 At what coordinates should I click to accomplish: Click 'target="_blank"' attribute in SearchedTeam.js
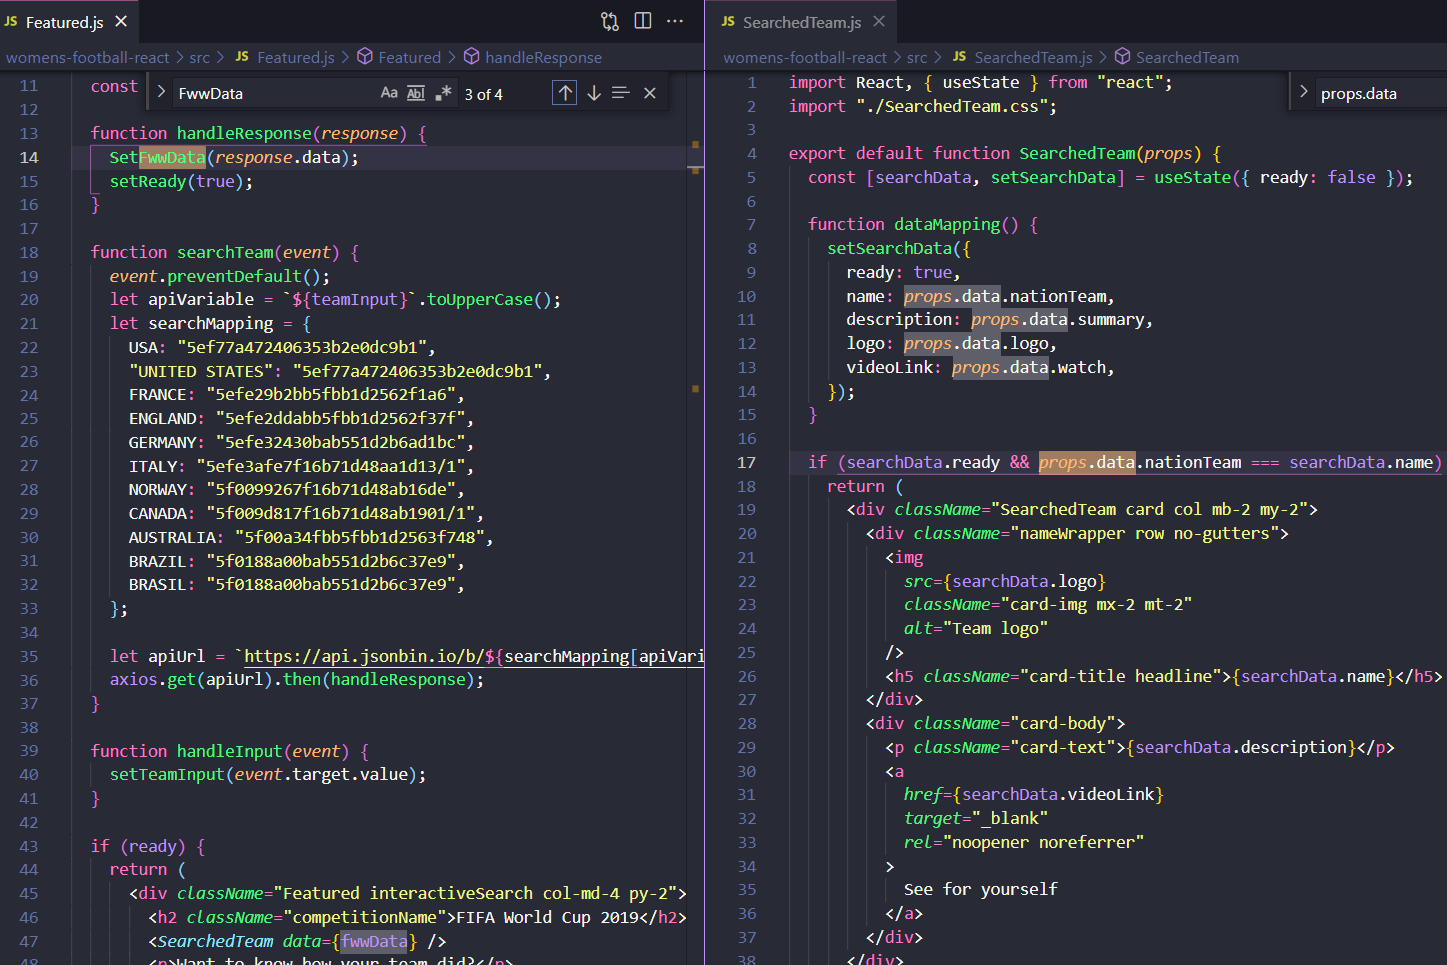(x=976, y=818)
